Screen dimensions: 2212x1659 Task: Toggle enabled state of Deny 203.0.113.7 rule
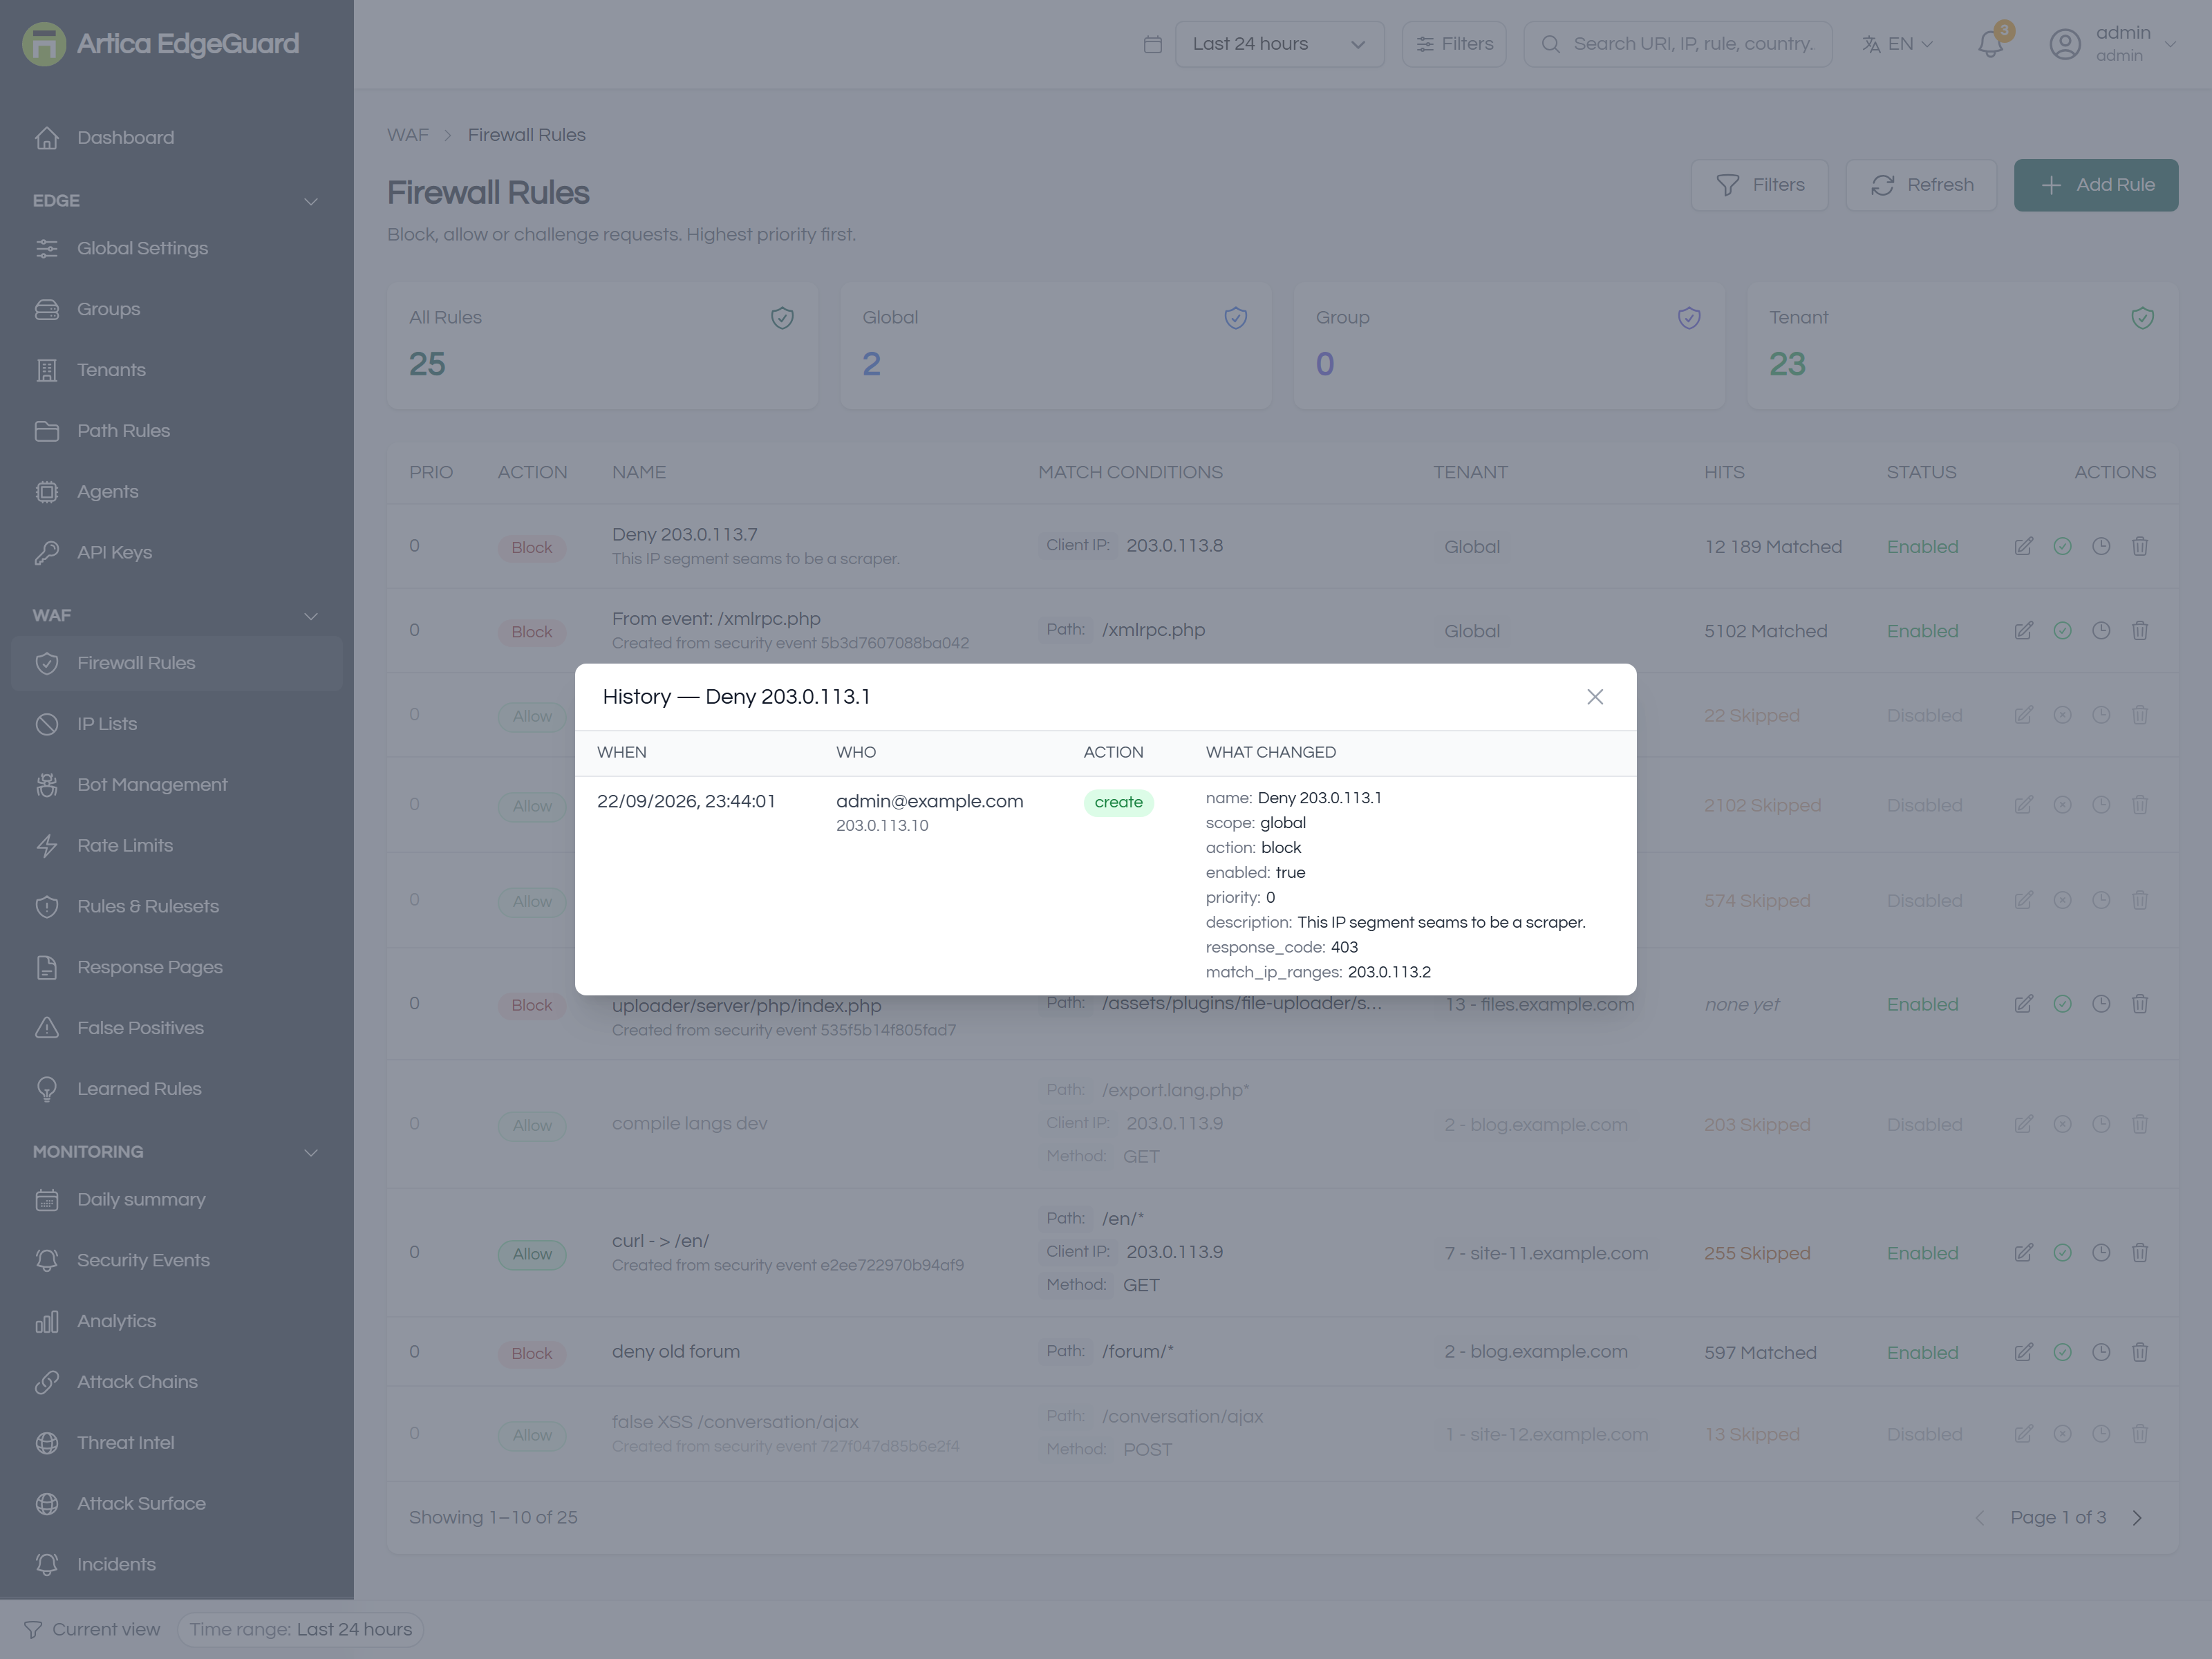2062,546
